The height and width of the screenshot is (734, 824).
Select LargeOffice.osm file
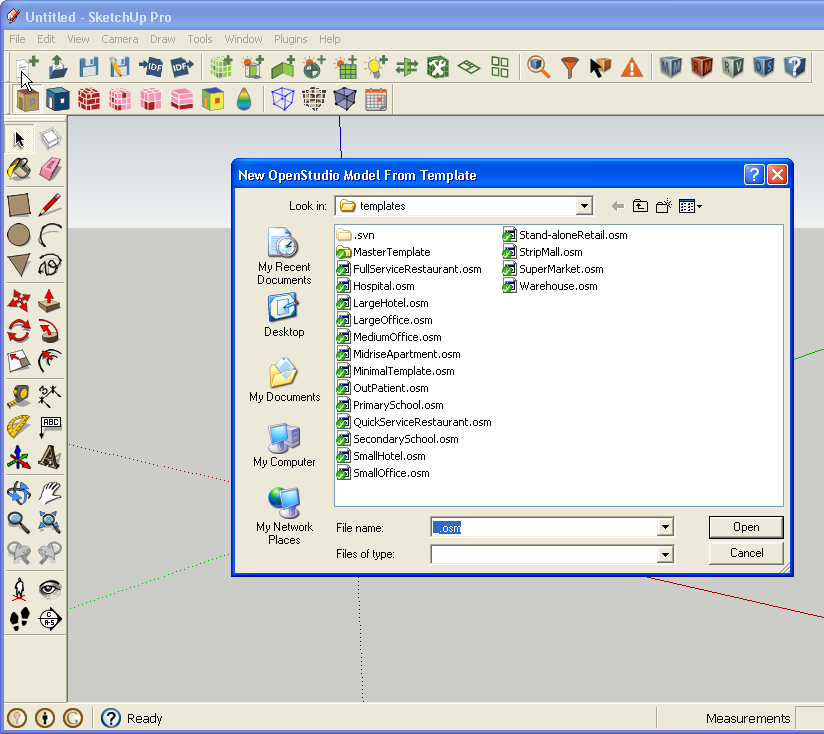[x=385, y=320]
